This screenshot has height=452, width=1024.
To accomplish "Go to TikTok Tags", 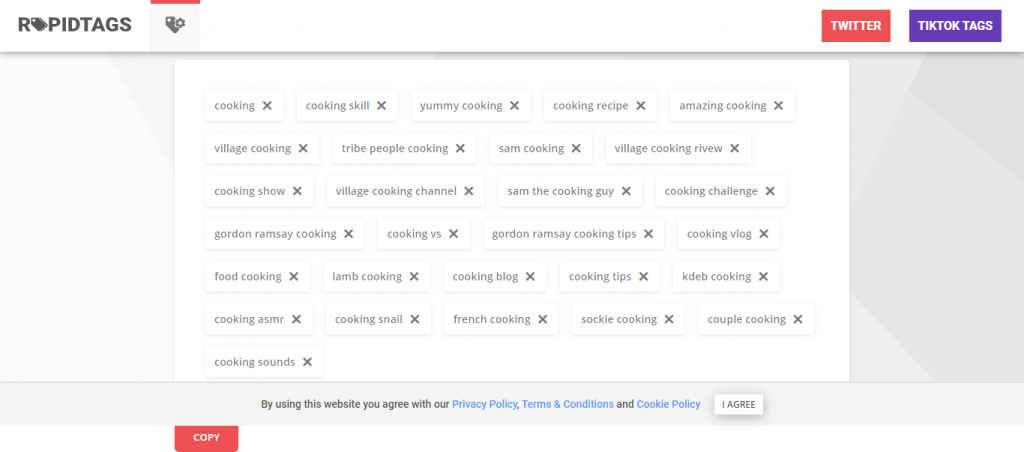I will (954, 26).
